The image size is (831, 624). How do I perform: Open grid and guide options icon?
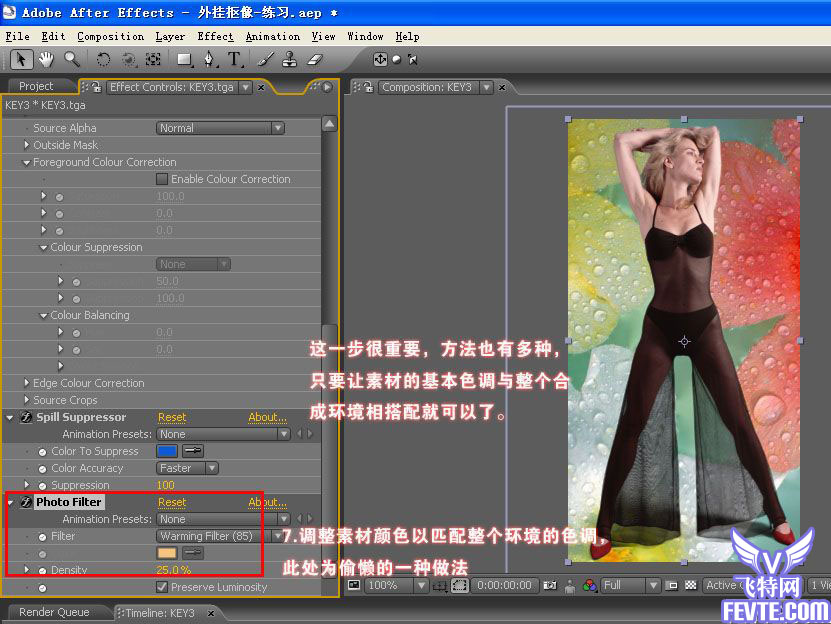[x=440, y=586]
